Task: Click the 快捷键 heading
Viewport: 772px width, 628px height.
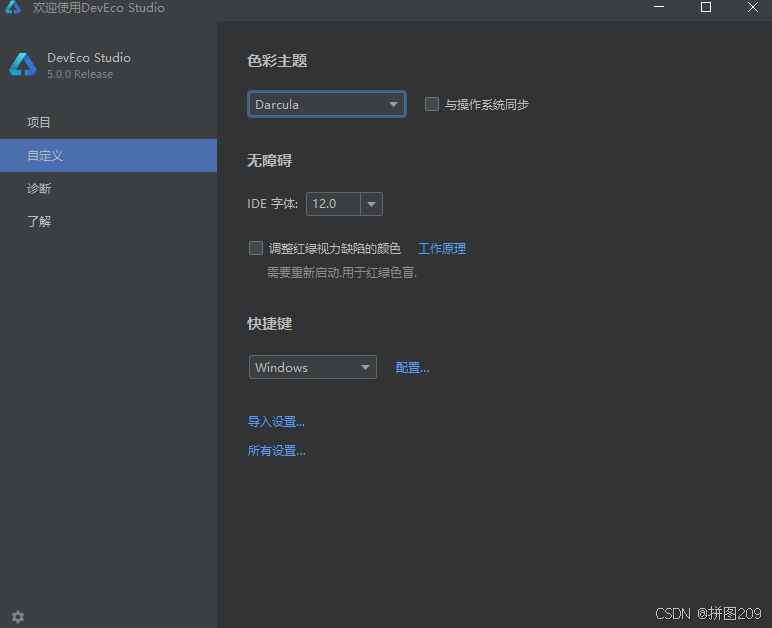Action: click(x=269, y=324)
